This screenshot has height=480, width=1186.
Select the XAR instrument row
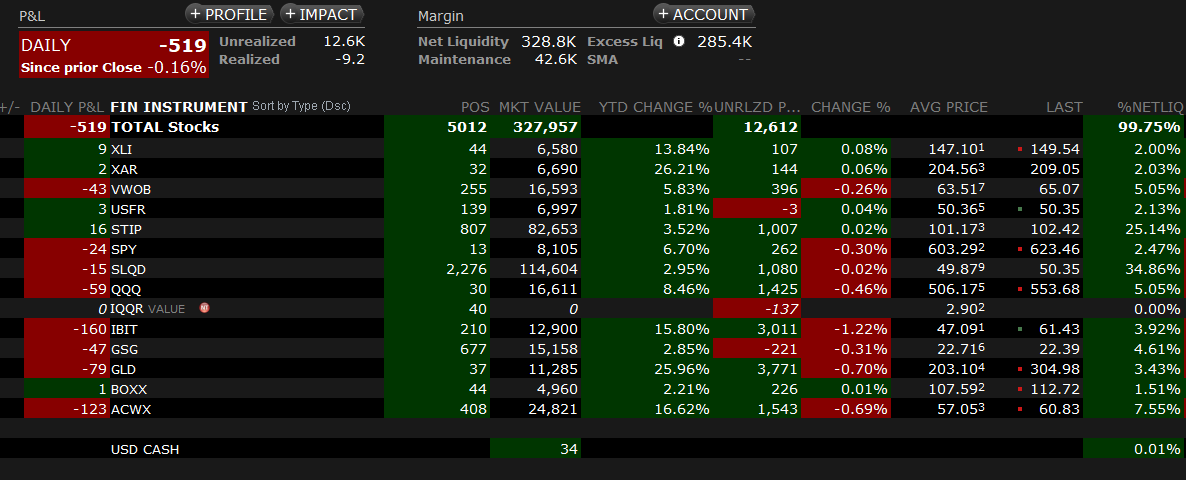[x=593, y=169]
